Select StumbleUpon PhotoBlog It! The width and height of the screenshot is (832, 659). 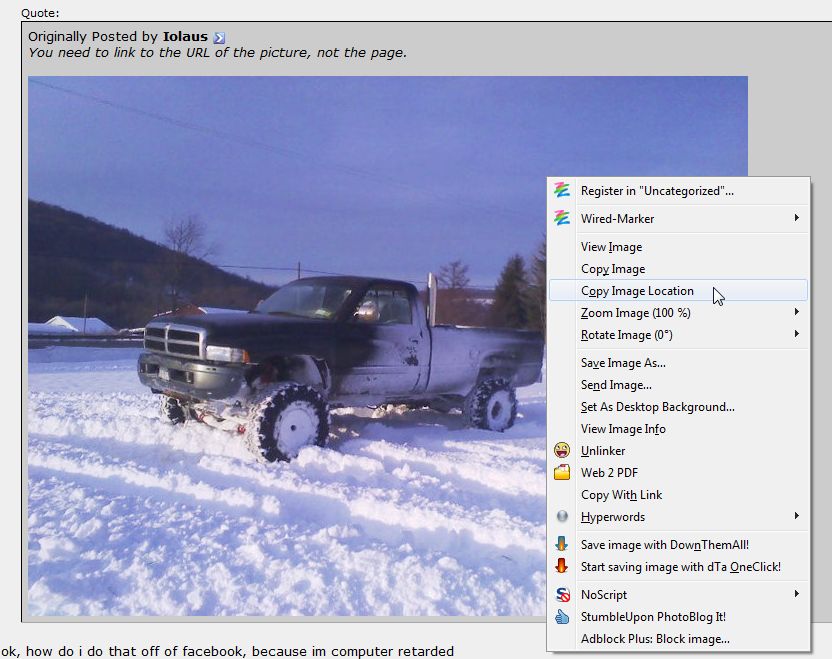click(x=678, y=617)
